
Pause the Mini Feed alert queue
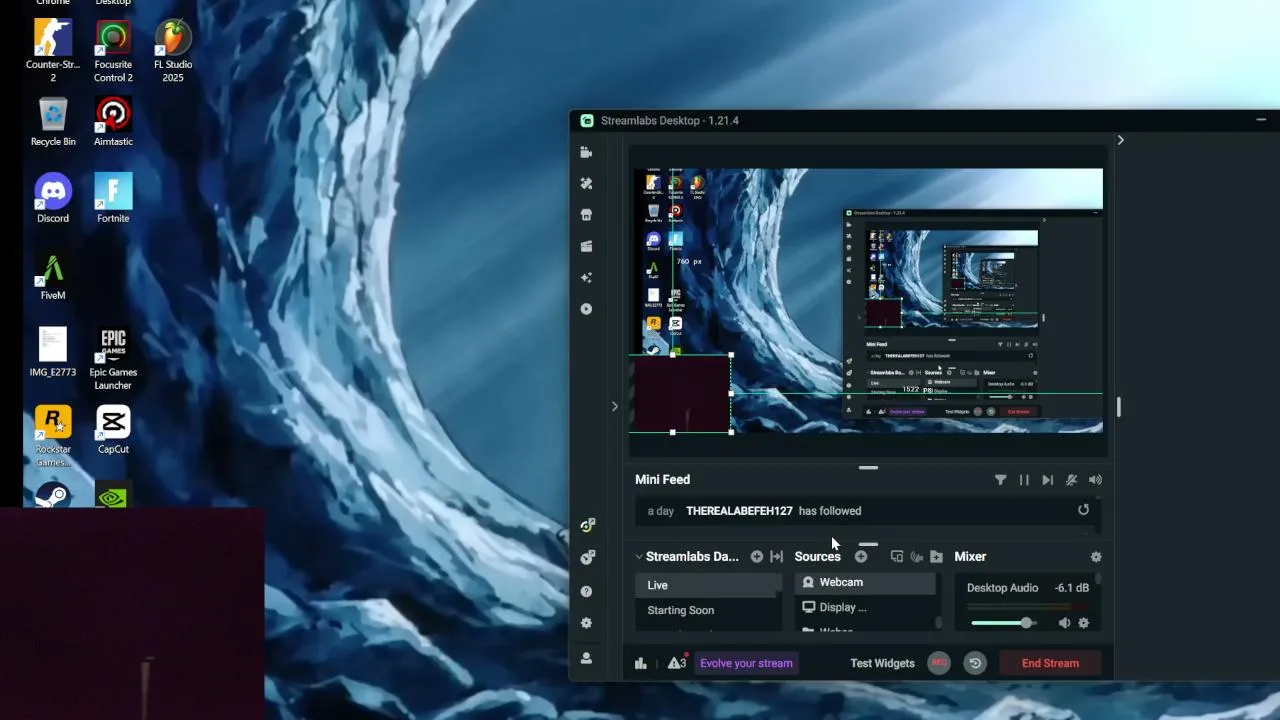tap(1024, 480)
